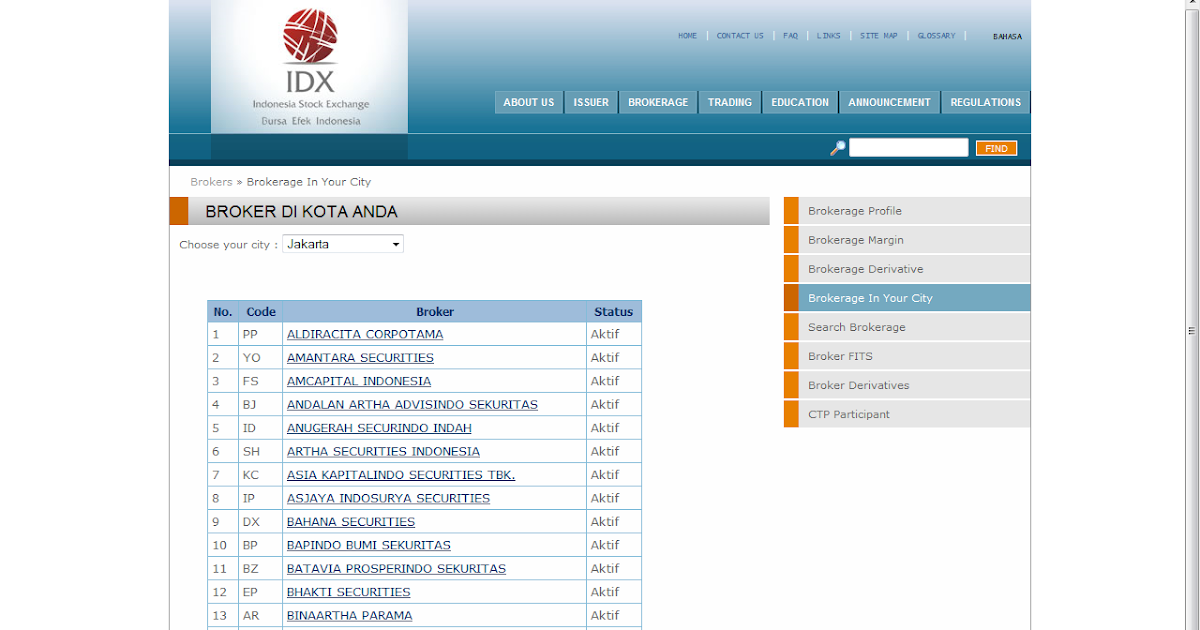Select broker code YO cell
The height and width of the screenshot is (630, 1200).
(x=261, y=358)
